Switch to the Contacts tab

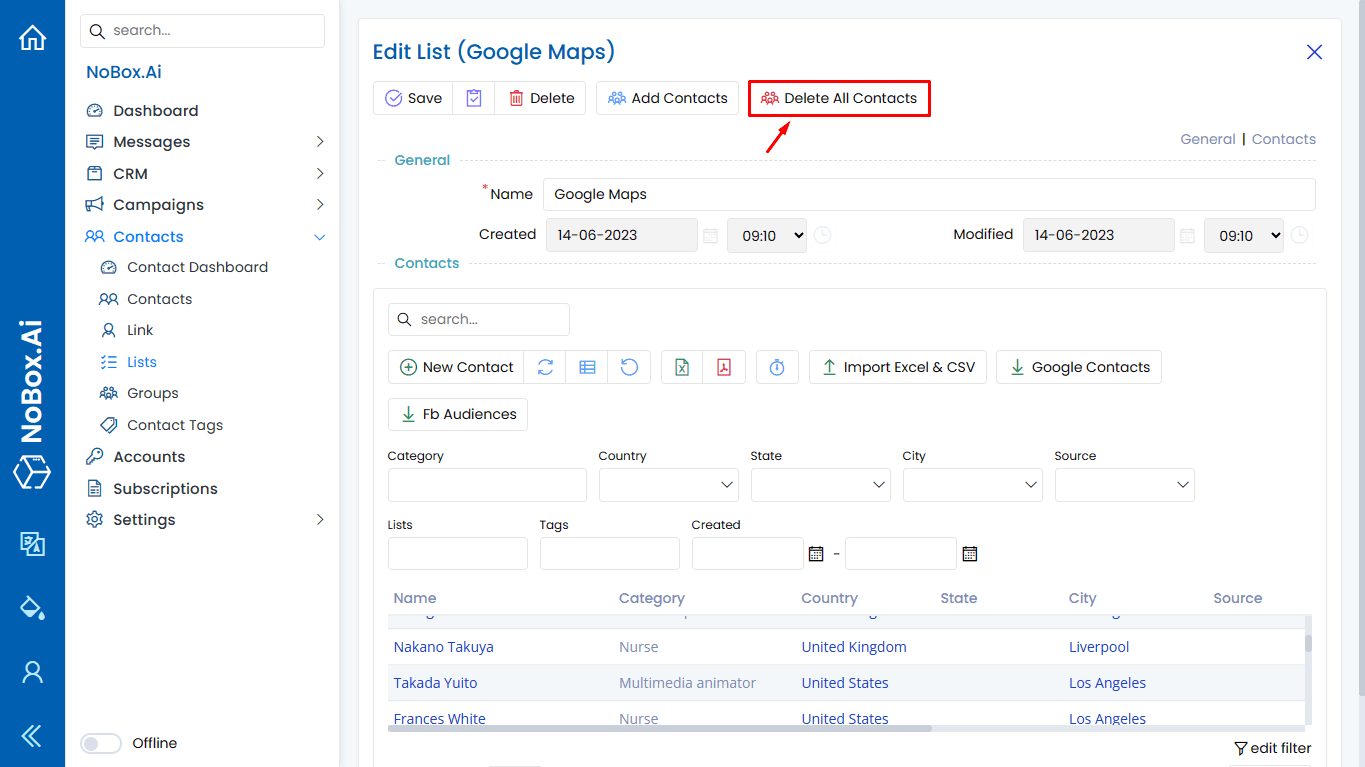(x=1283, y=138)
